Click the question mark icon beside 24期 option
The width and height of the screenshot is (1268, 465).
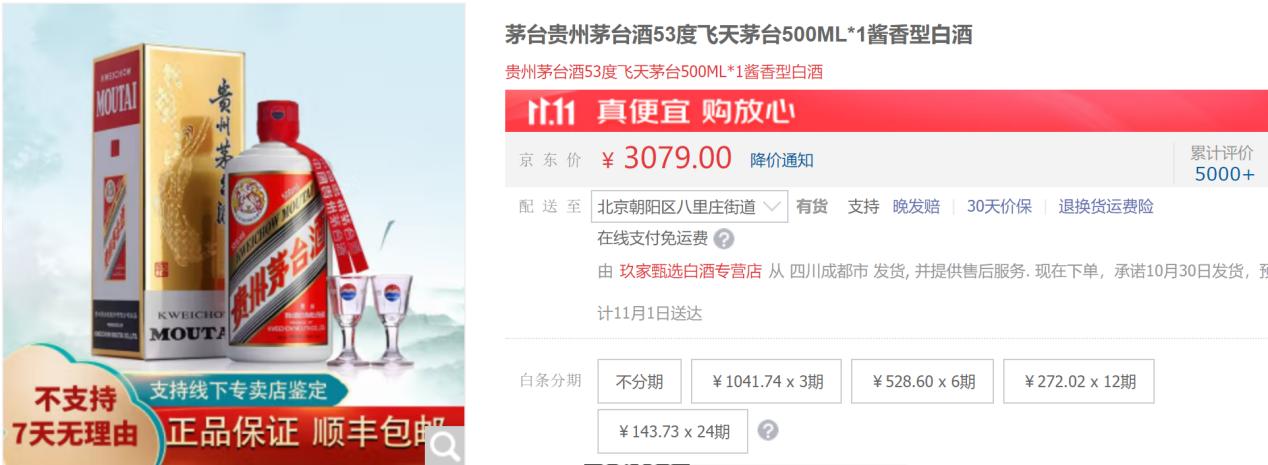coord(768,431)
